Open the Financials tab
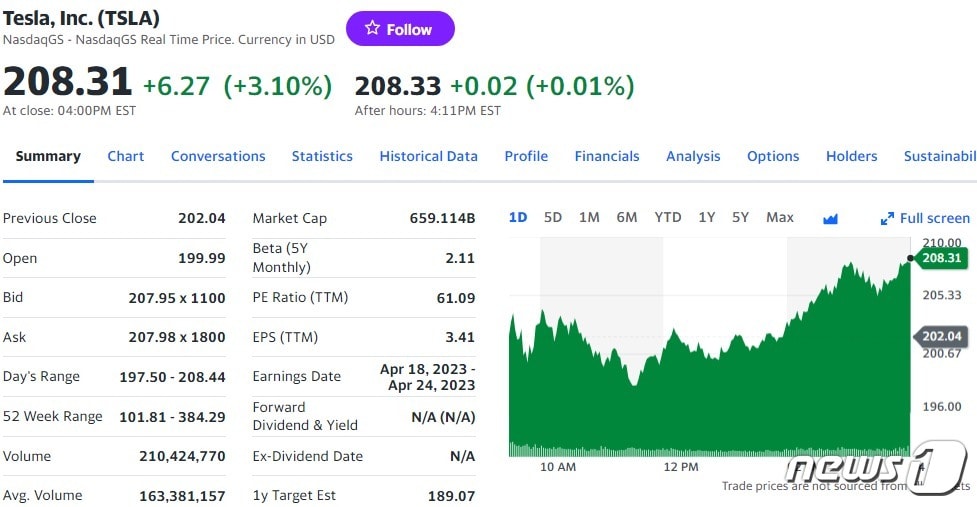 pyautogui.click(x=607, y=156)
